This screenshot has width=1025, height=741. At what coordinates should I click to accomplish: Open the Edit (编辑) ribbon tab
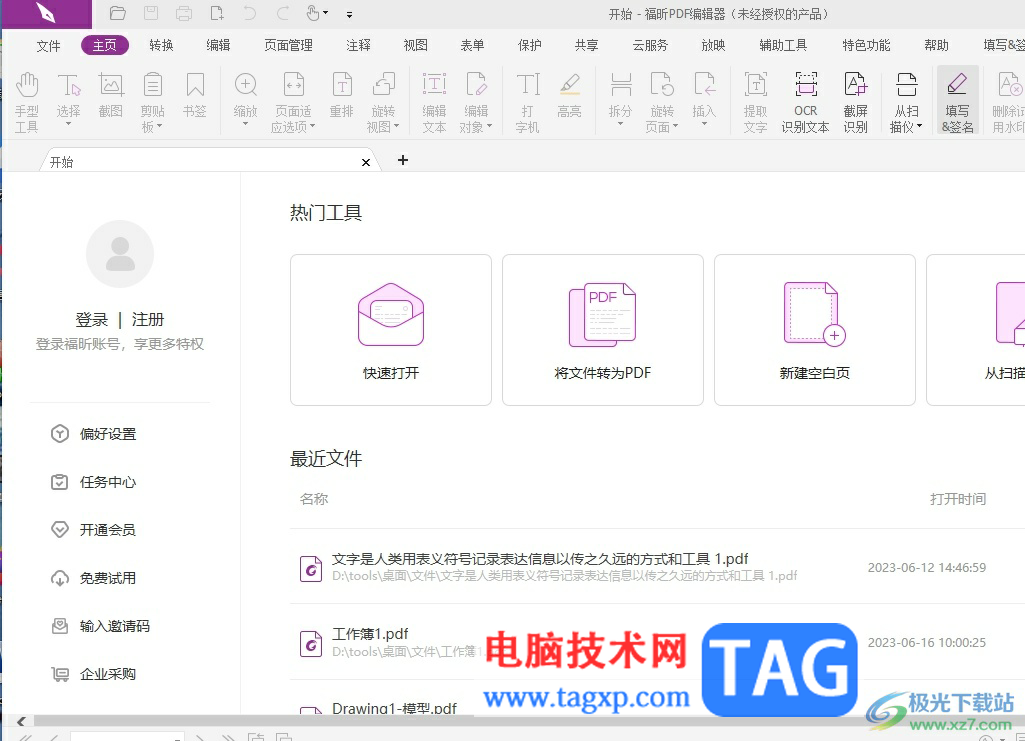pyautogui.click(x=218, y=45)
